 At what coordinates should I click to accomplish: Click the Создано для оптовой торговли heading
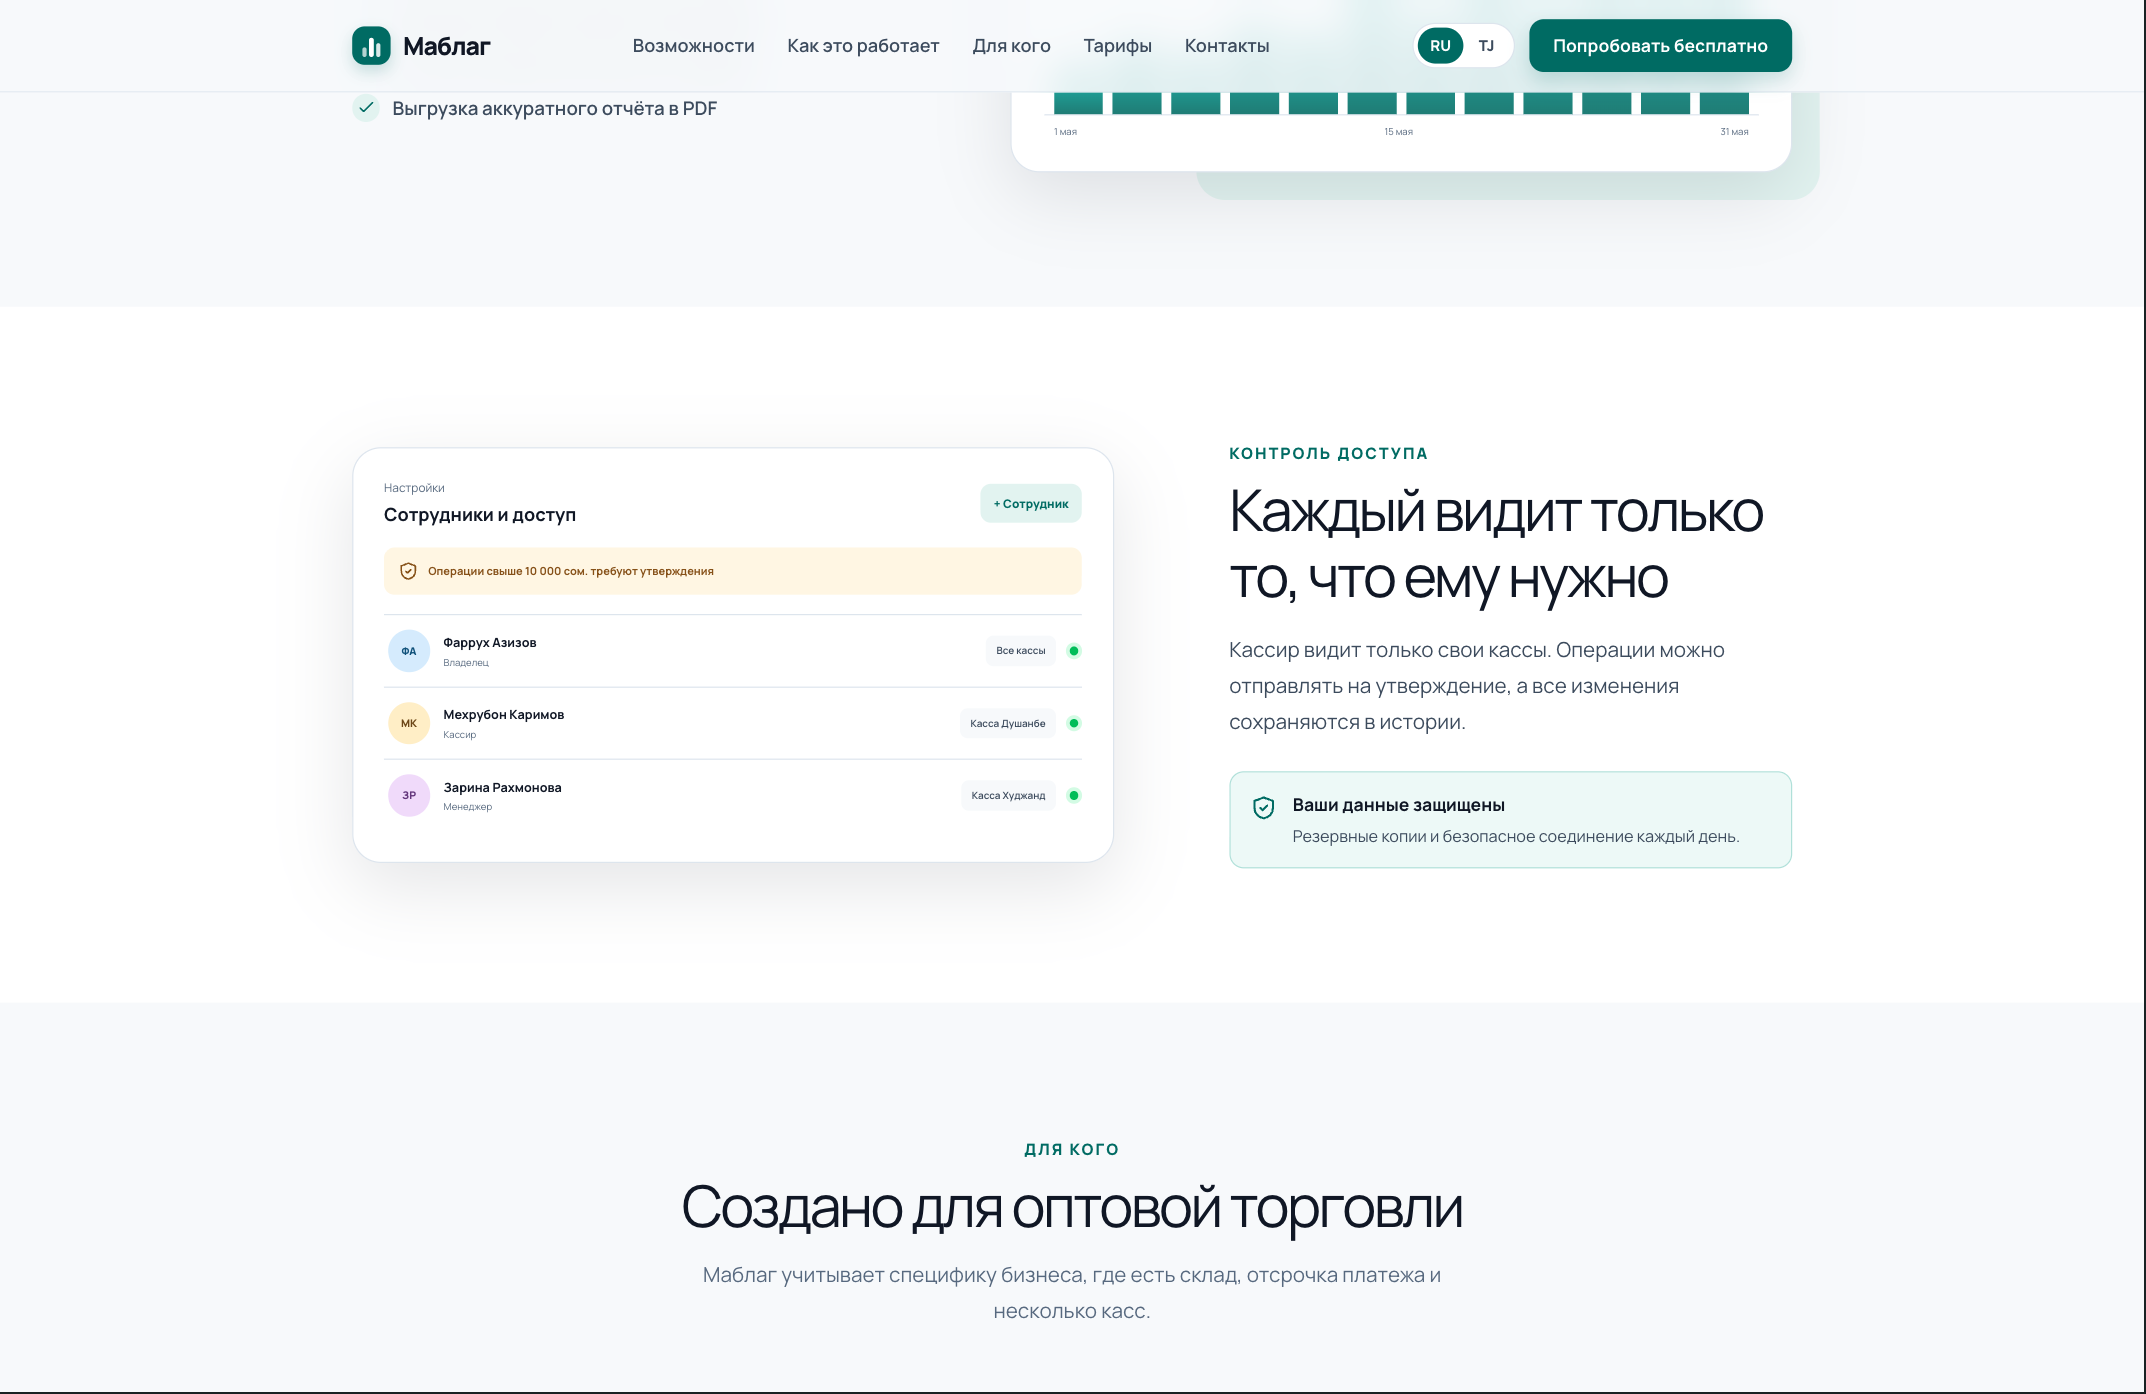pyautogui.click(x=1072, y=1207)
